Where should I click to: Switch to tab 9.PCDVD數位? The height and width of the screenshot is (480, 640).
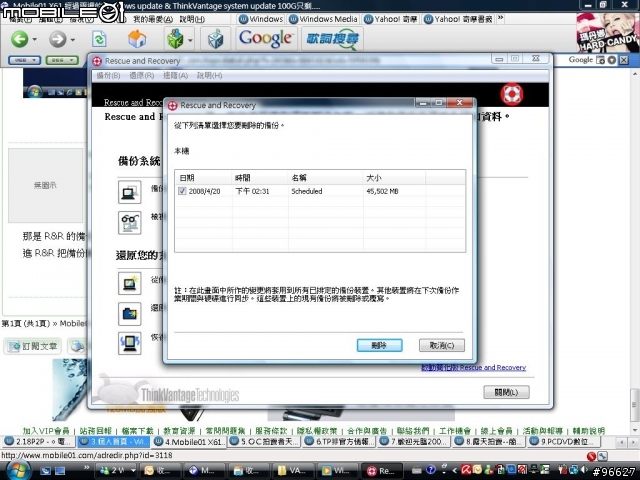click(565, 441)
